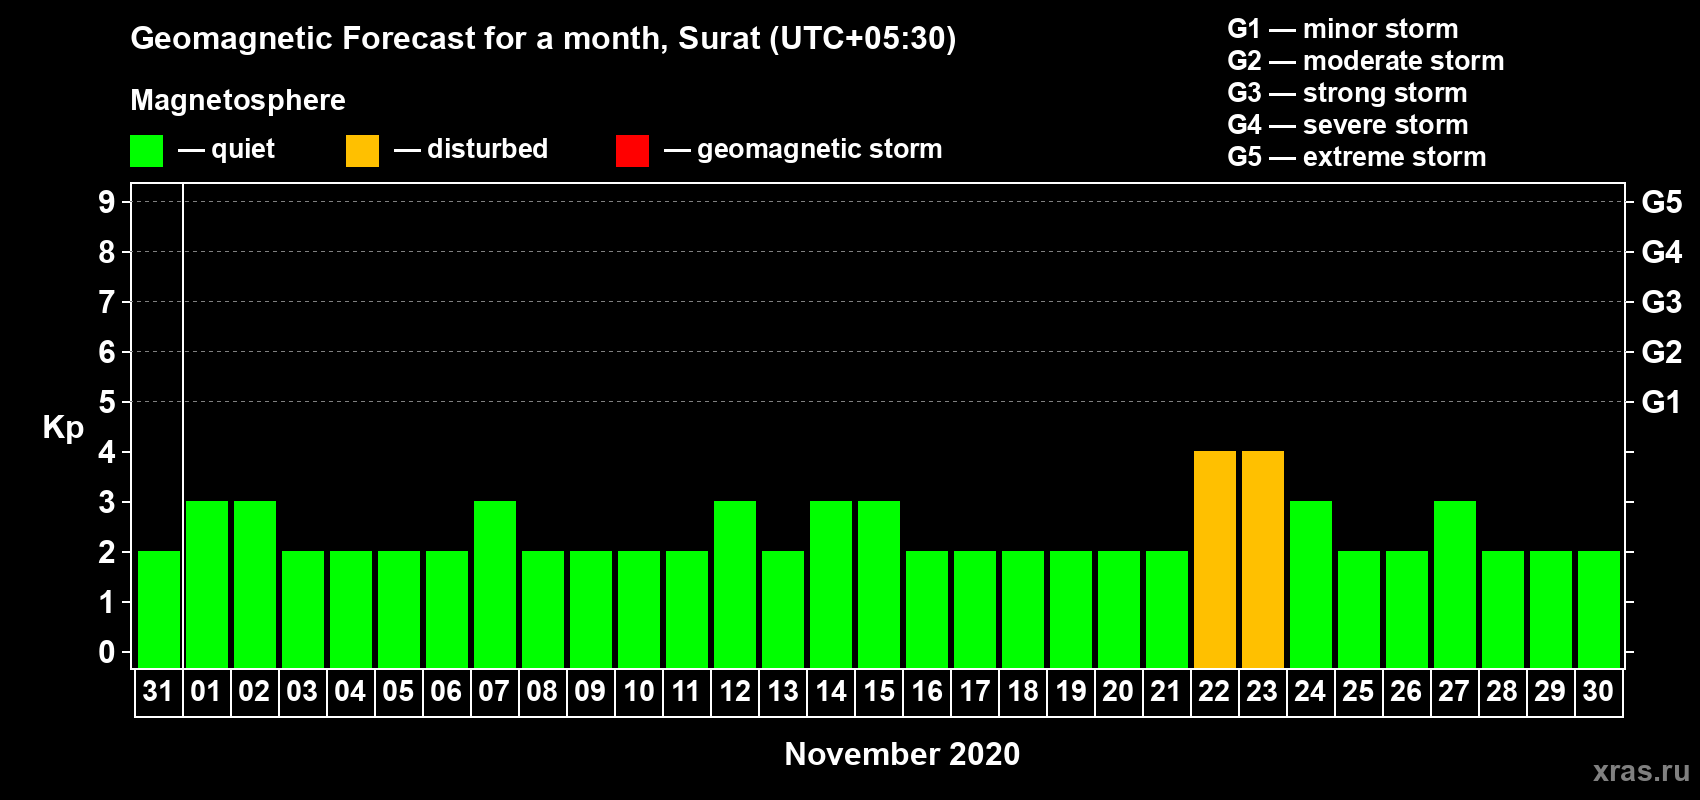Viewport: 1700px width, 800px height.
Task: Click date label 01 on the axis
Action: point(206,691)
